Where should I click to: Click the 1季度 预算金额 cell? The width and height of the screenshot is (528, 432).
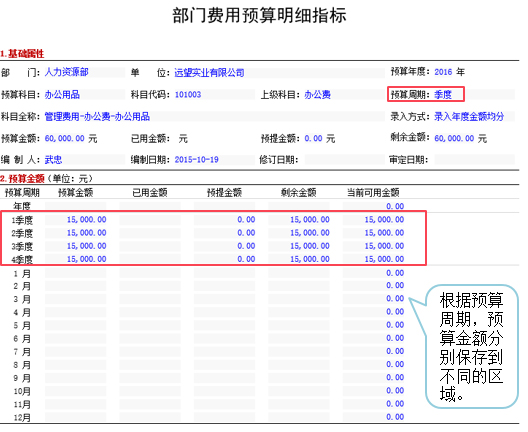tap(76, 220)
